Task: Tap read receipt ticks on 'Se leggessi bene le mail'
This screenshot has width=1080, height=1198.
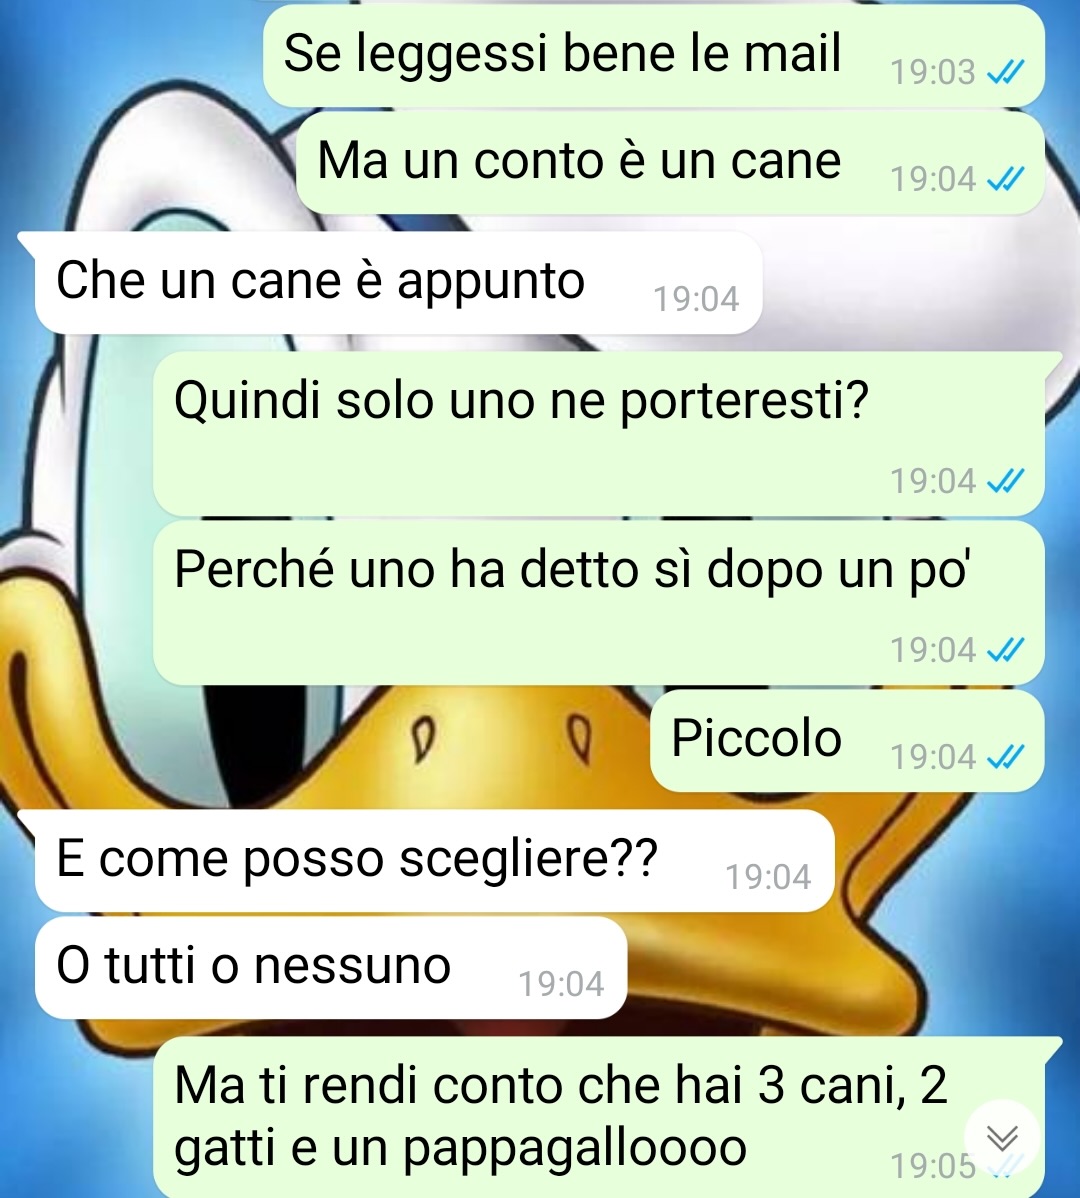Action: tap(1005, 72)
